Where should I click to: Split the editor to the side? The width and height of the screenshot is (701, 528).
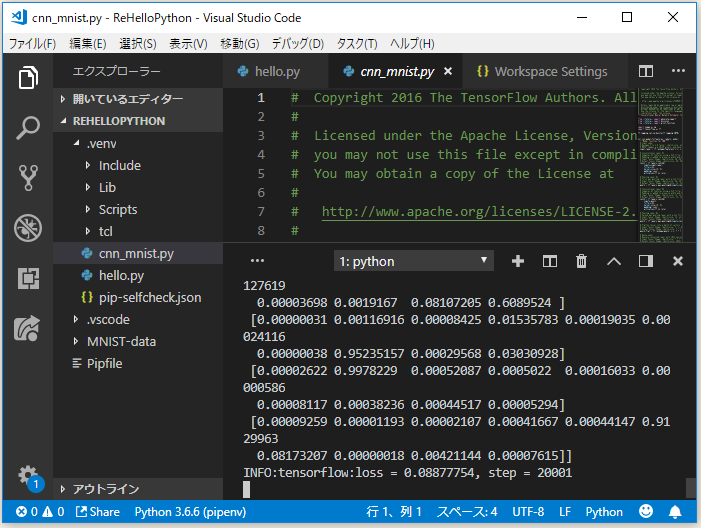(646, 71)
